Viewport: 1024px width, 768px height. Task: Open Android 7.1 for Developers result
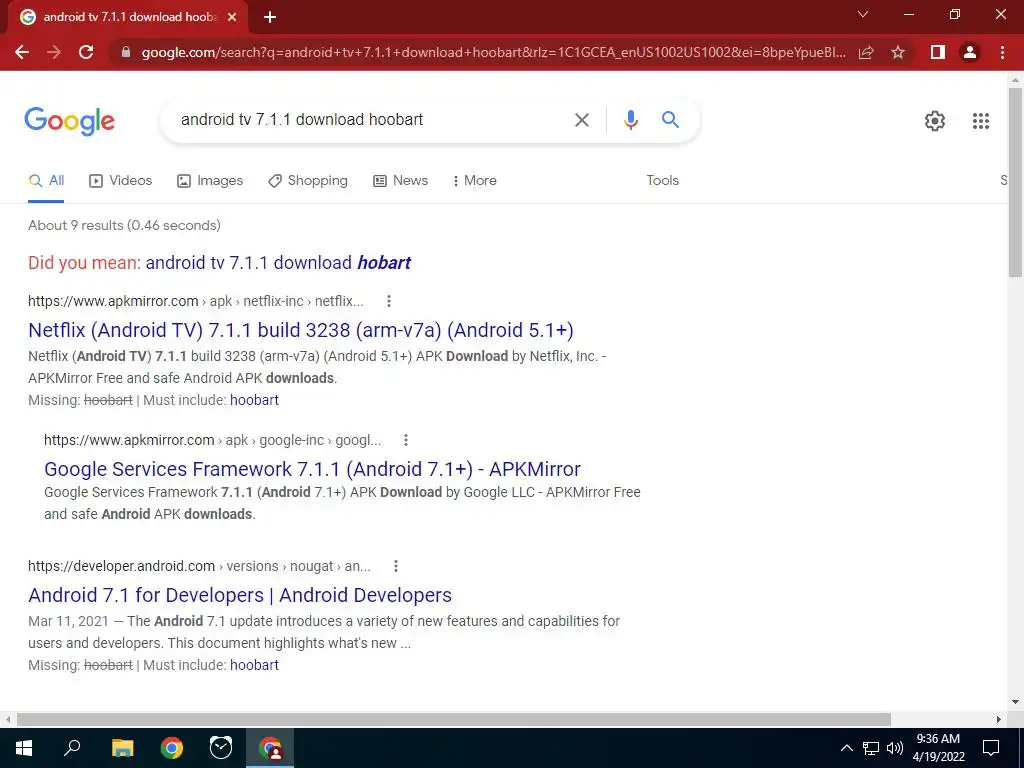(240, 596)
